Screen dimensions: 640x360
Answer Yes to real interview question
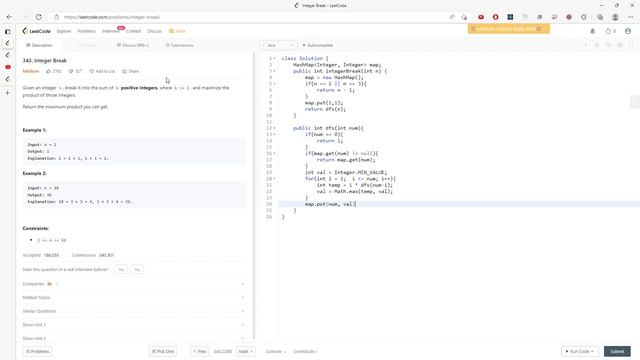point(121,270)
